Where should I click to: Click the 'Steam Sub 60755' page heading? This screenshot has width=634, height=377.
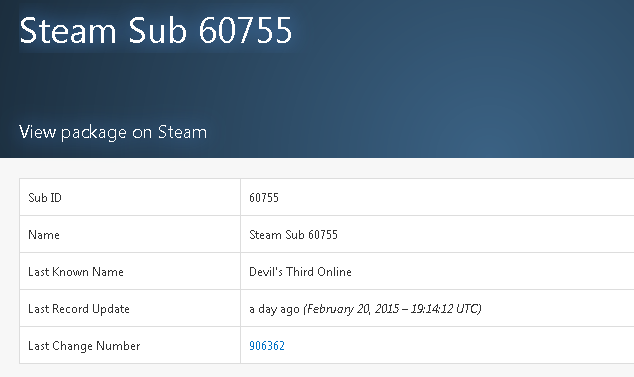[x=156, y=30]
